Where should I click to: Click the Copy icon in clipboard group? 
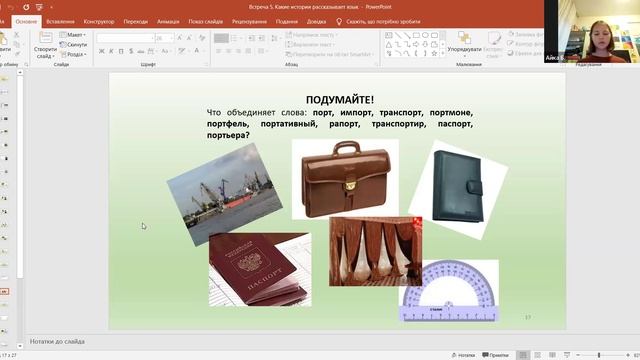(x=17, y=44)
